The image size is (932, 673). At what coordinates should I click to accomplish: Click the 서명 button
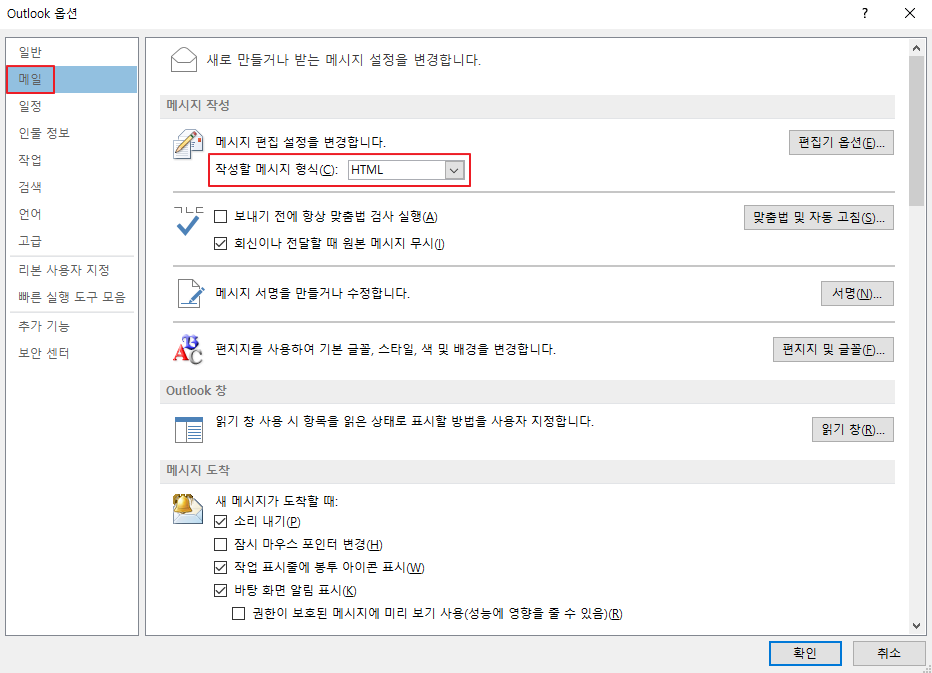pyautogui.click(x=857, y=294)
